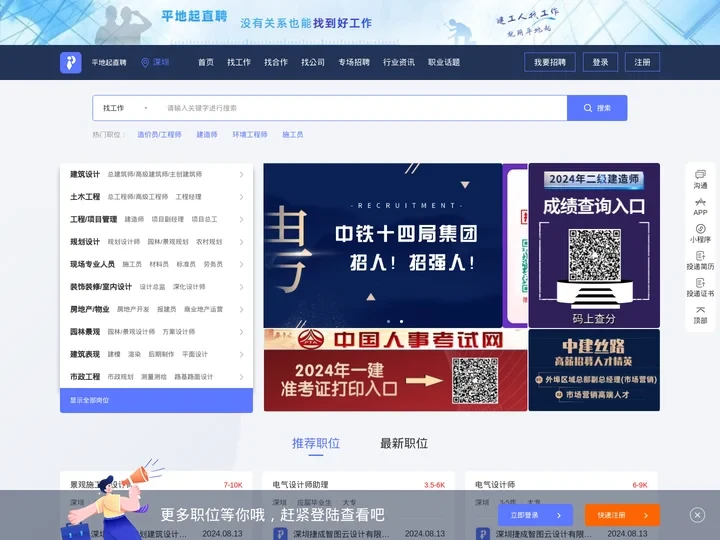Click 劳务员 under 现场专业人员
The width and height of the screenshot is (720, 540).
(213, 264)
